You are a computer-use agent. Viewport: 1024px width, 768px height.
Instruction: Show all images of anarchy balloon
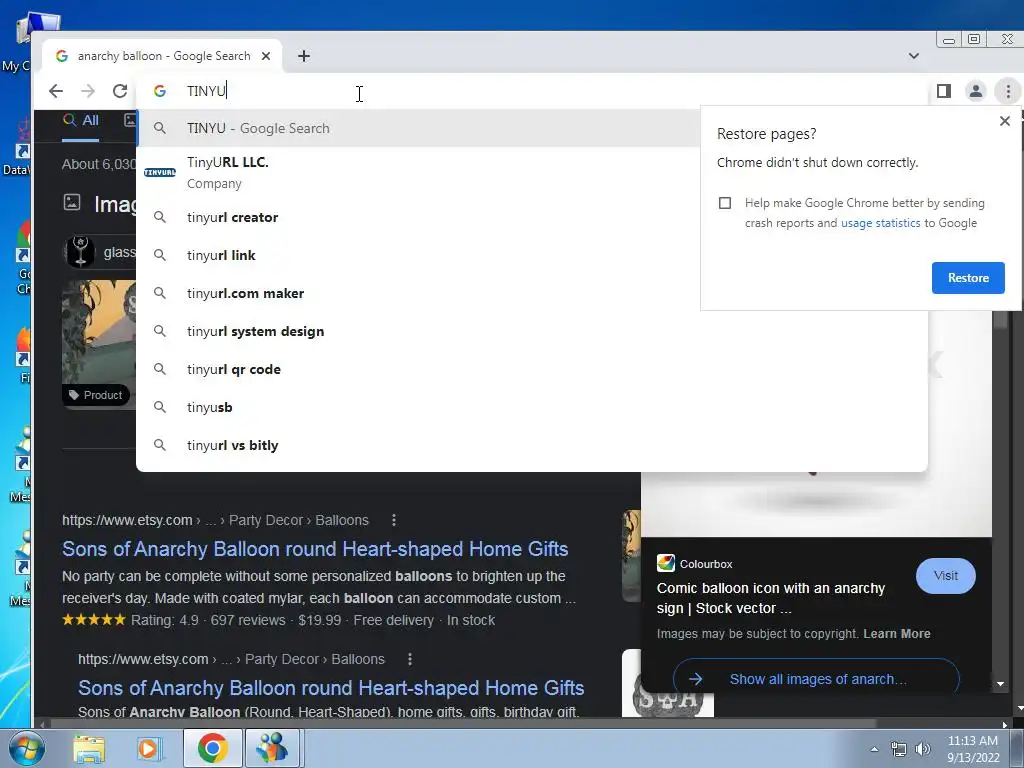816,679
